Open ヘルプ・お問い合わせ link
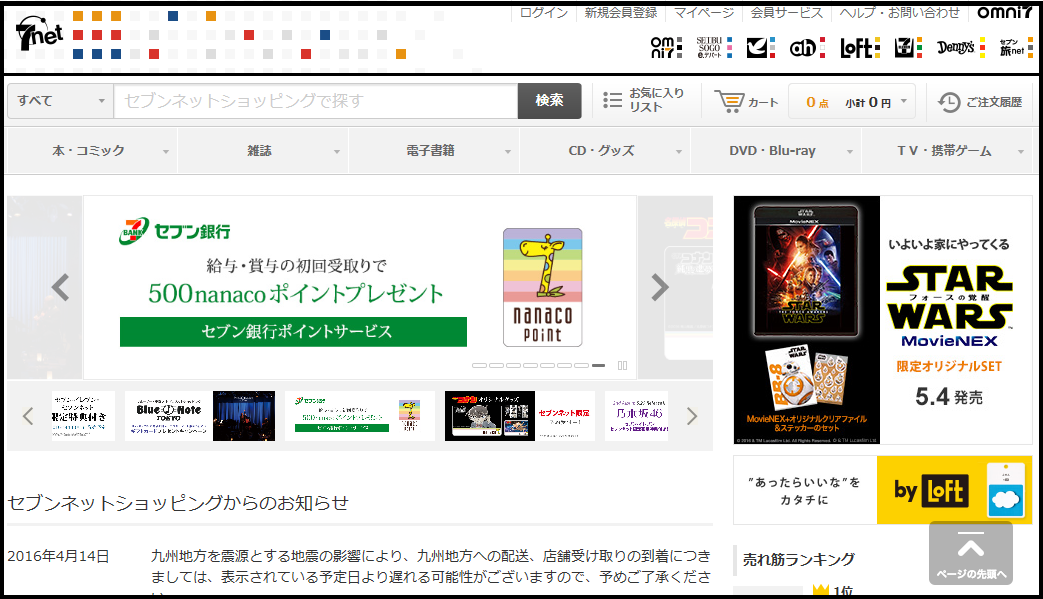Image resolution: width=1043 pixels, height=599 pixels. coord(899,12)
